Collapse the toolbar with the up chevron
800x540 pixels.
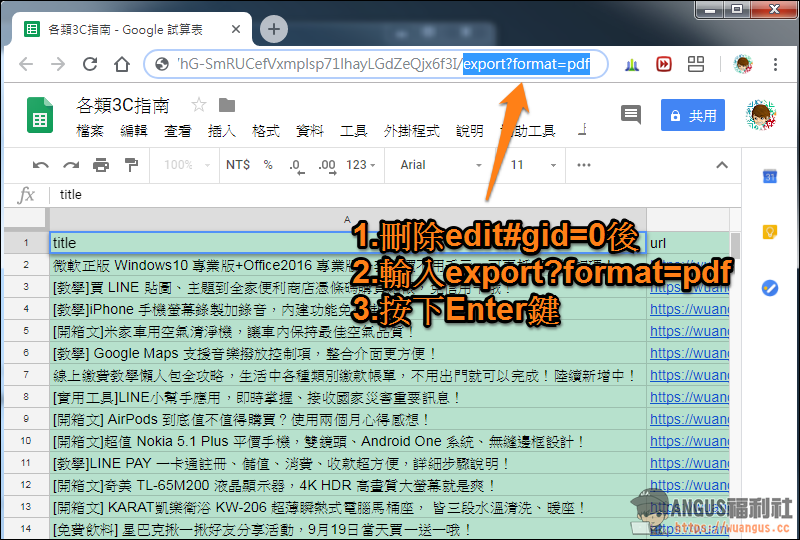click(x=722, y=165)
